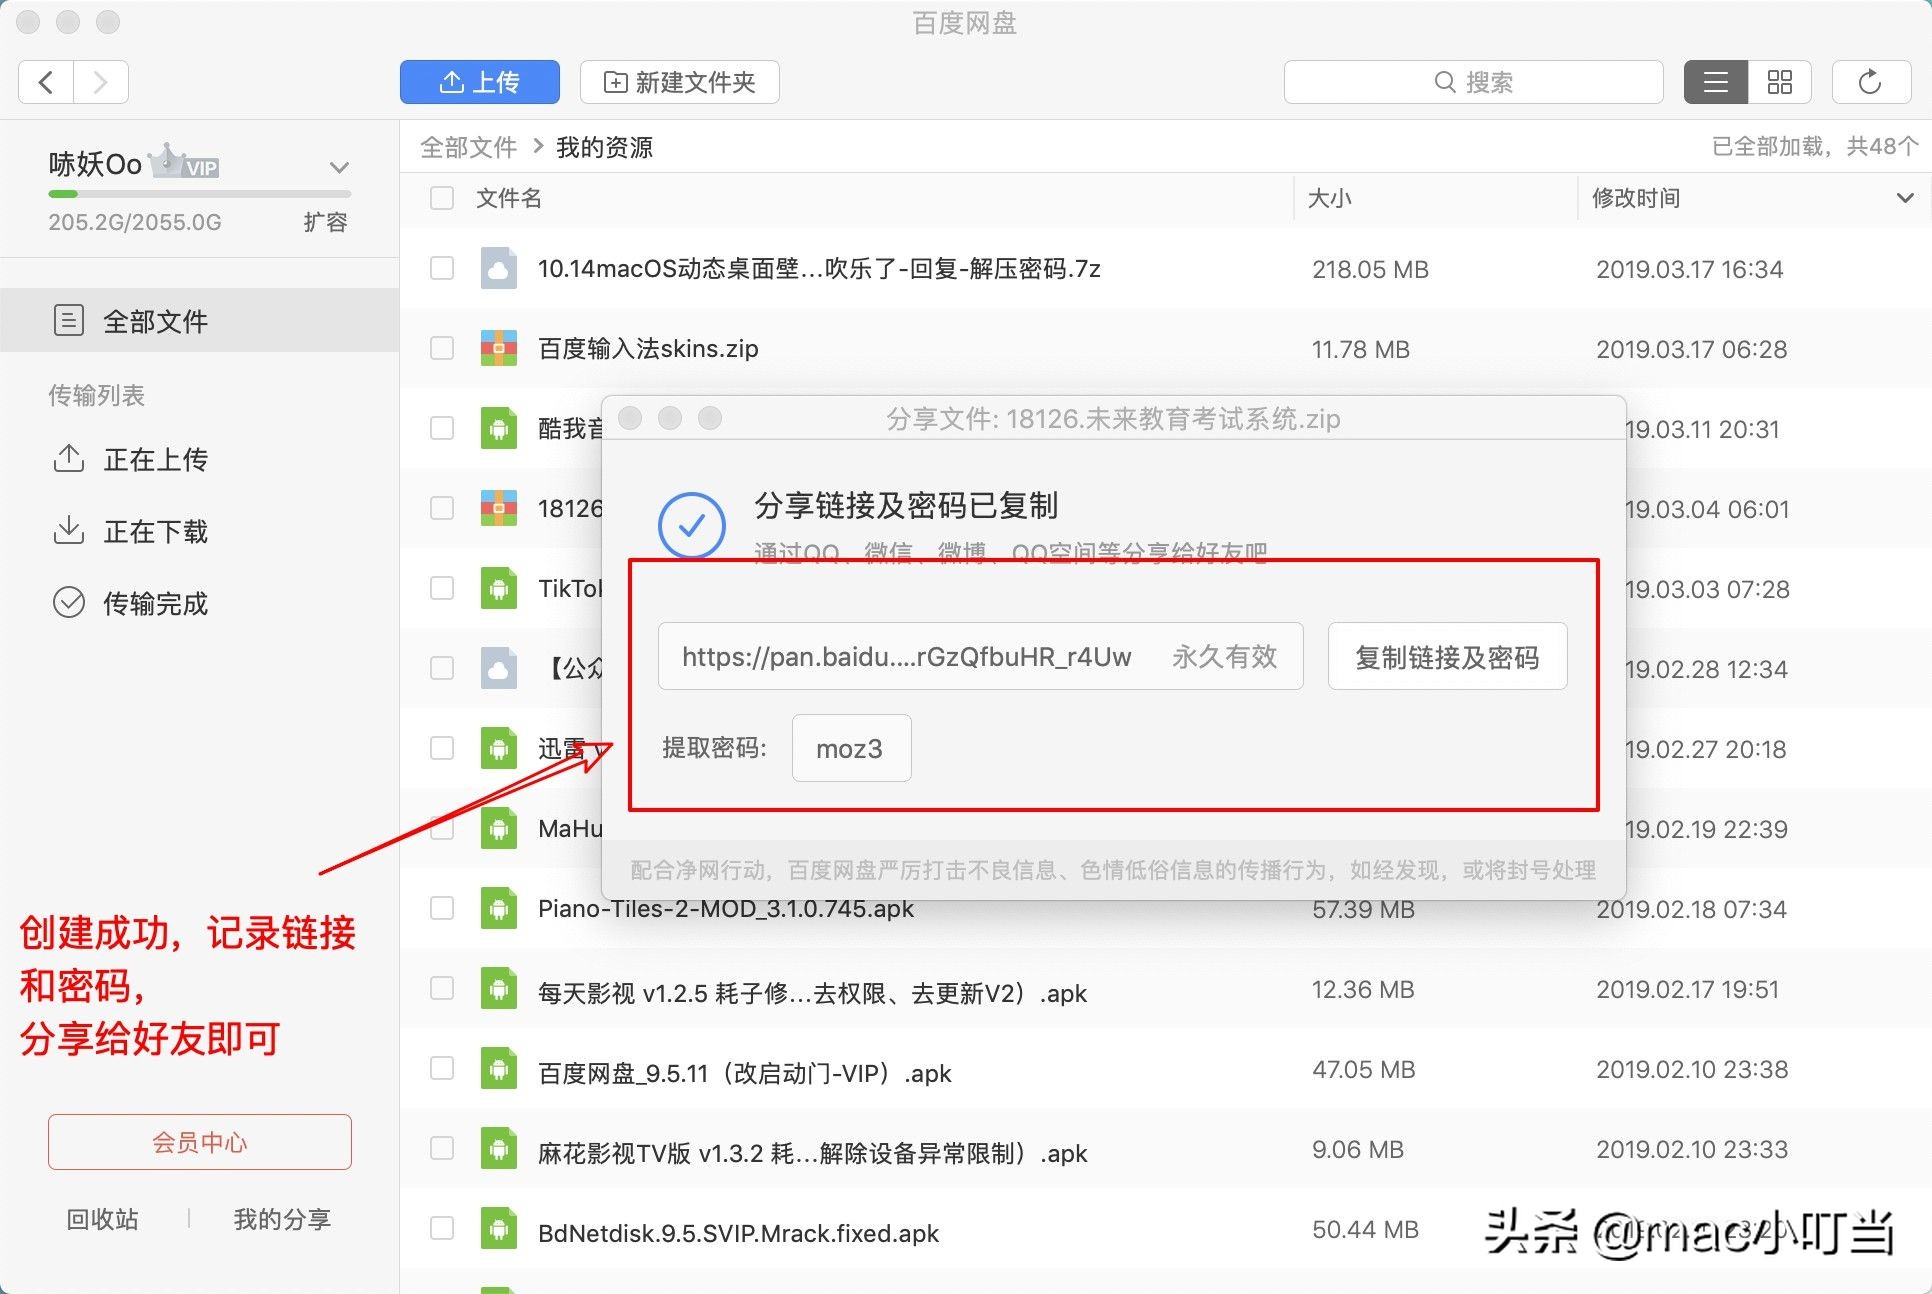Expand the account dropdown next to 哋妖Oo

coord(338,166)
